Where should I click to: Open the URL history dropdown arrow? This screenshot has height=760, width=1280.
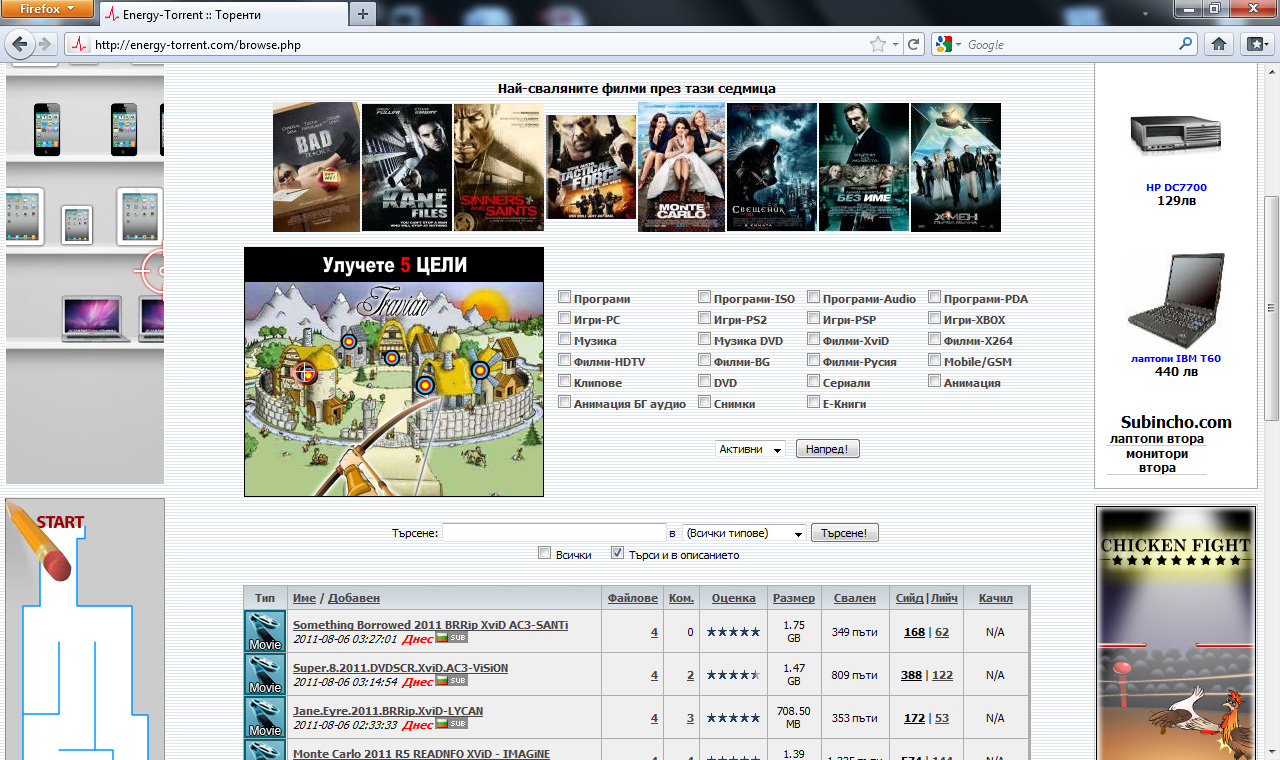click(896, 44)
